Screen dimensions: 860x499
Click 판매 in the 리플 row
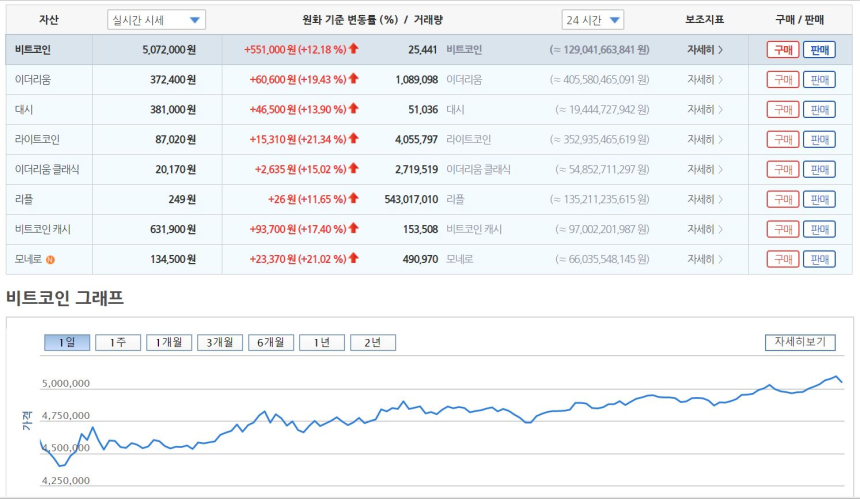[819, 199]
